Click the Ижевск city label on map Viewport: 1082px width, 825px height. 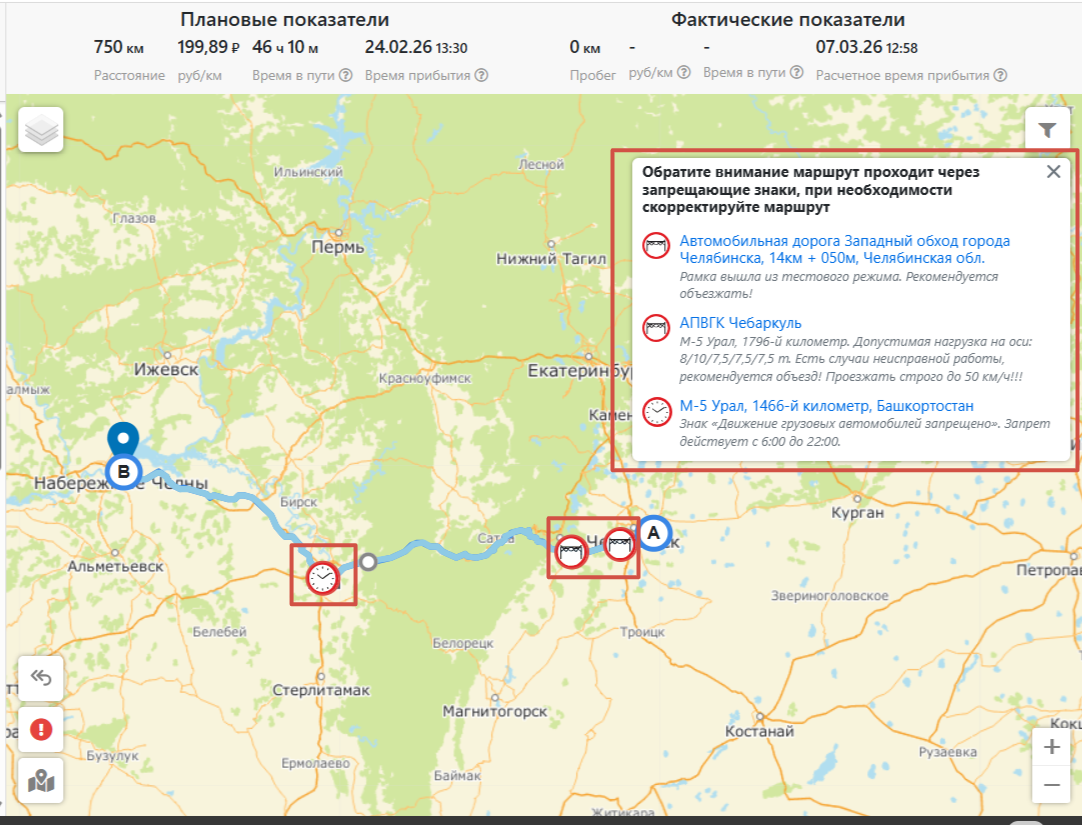coord(166,369)
